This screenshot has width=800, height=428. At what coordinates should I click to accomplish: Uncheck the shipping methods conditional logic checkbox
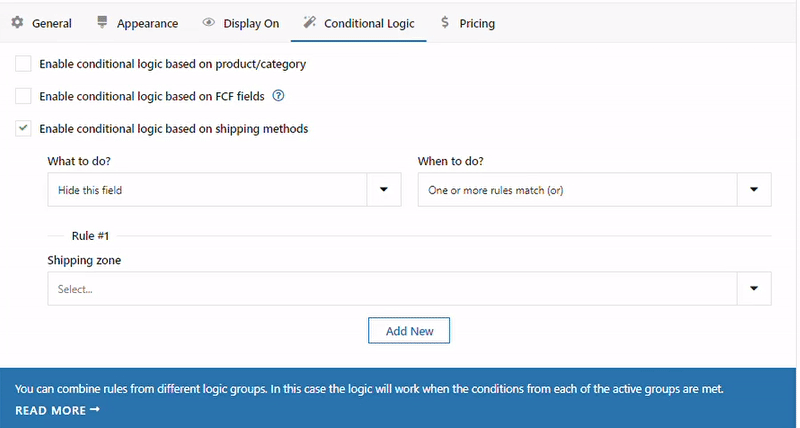tap(23, 128)
